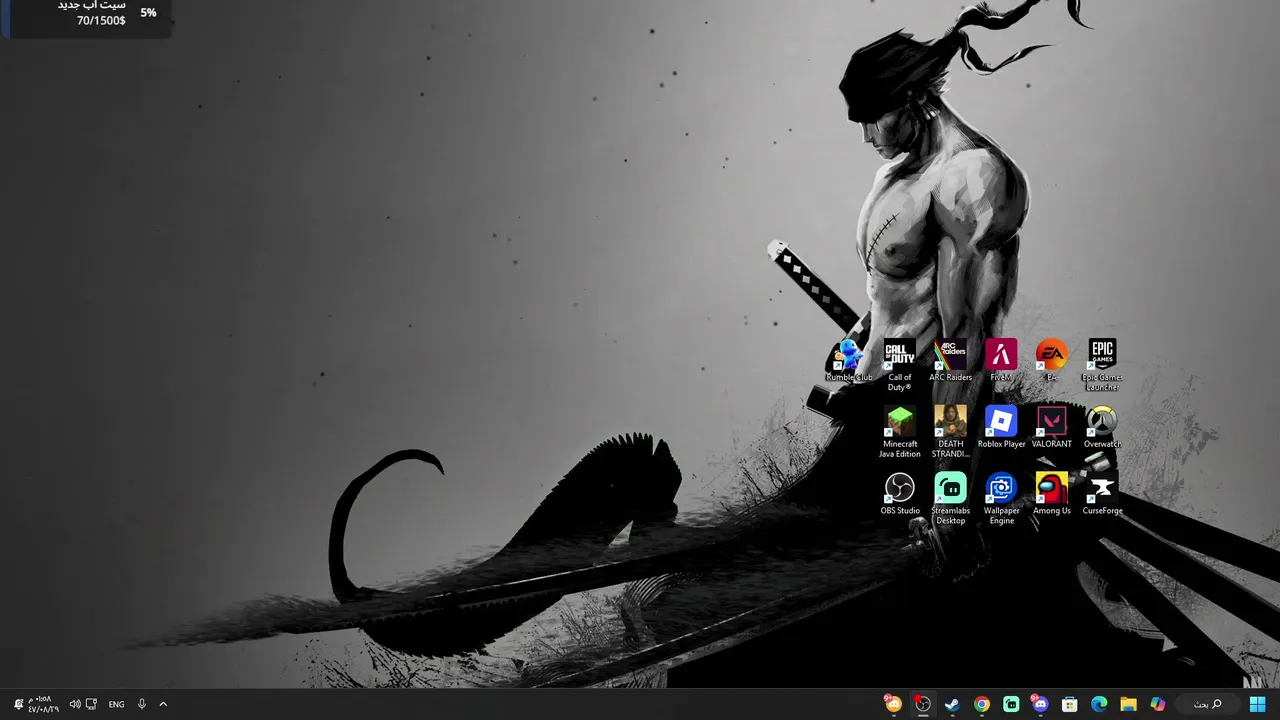Select the Overwatch desktop icon
The width and height of the screenshot is (1280, 720).
click(1102, 427)
